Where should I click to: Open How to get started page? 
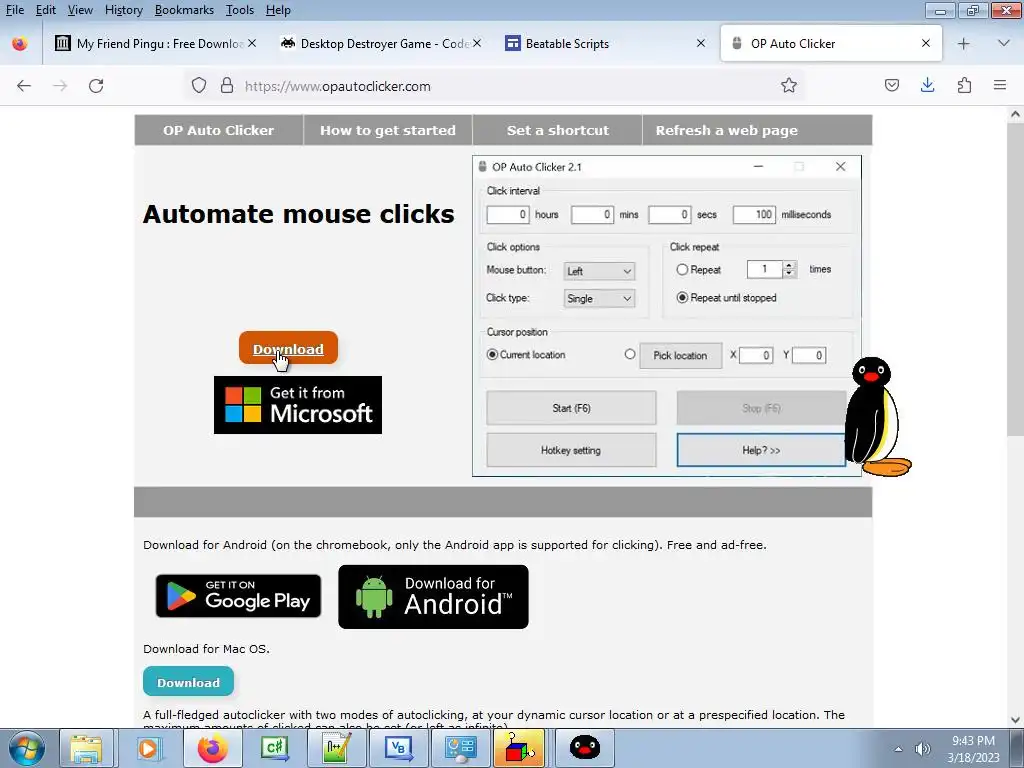pyautogui.click(x=388, y=130)
